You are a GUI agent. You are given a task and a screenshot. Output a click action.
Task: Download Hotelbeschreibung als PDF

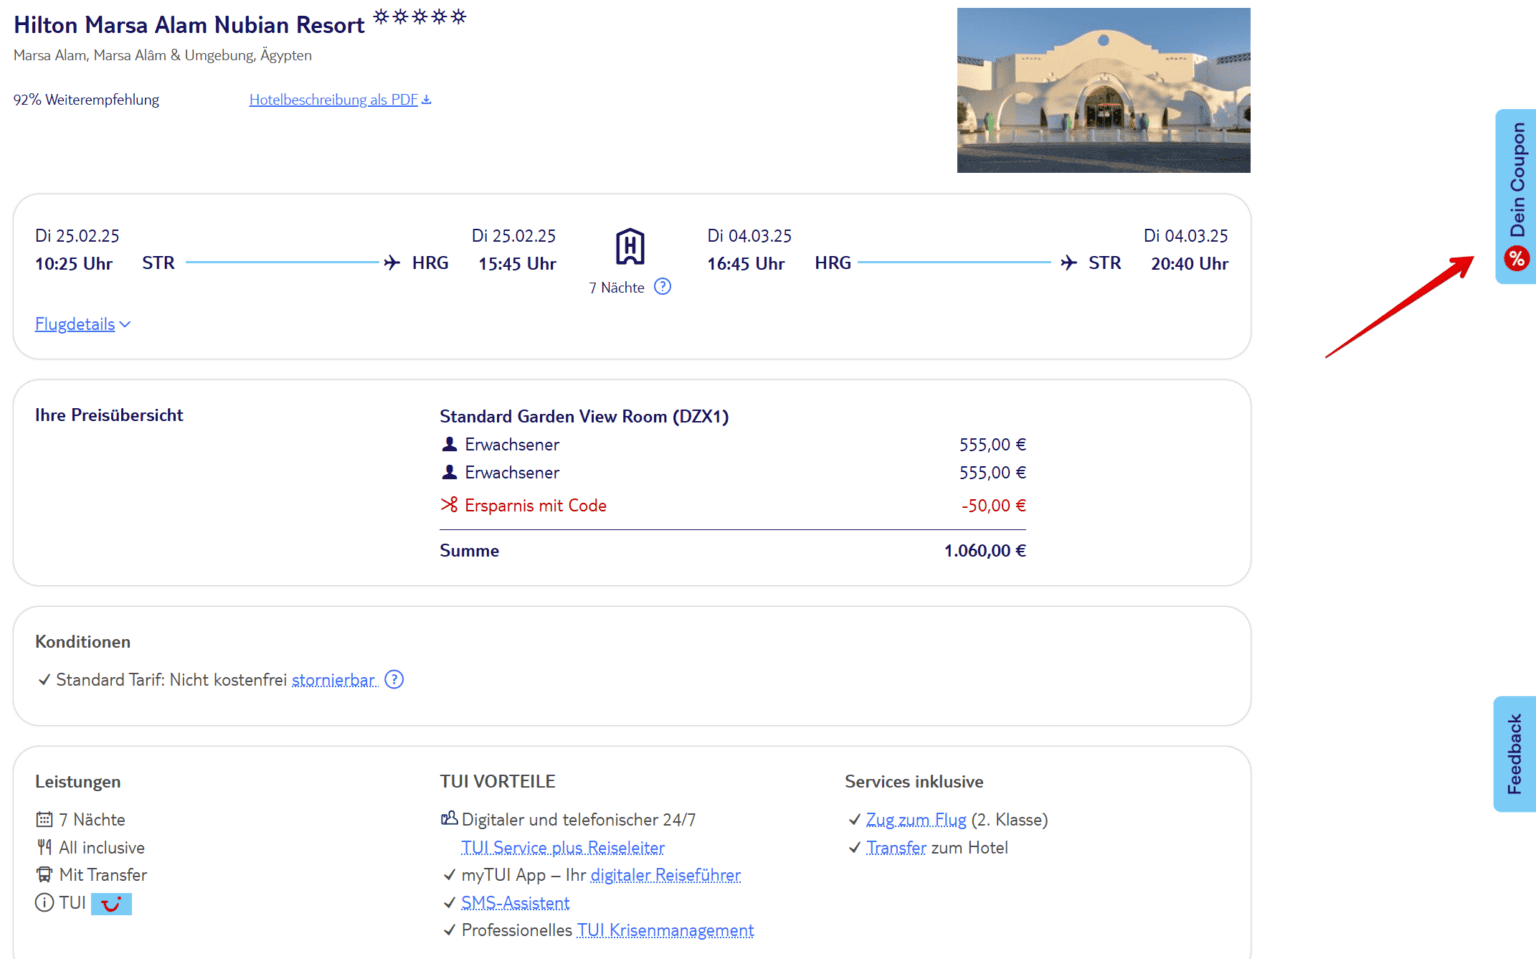340,100
